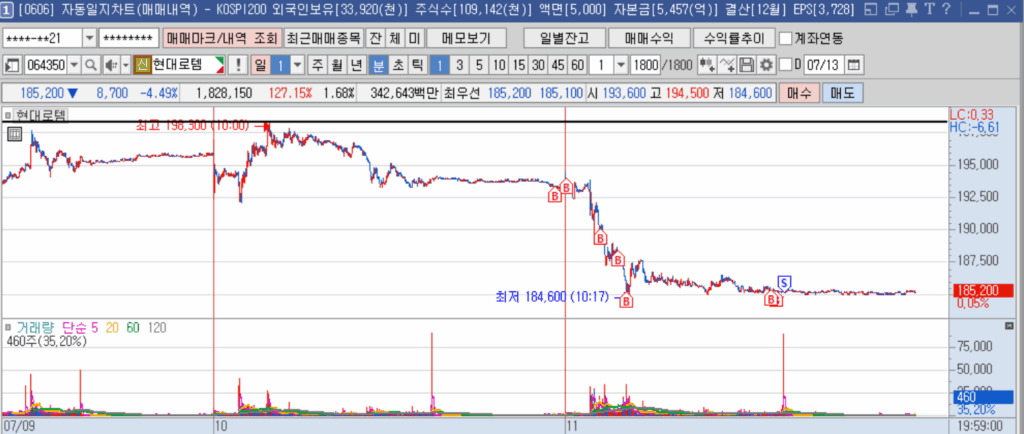Viewport: 1024px width, 434px height.
Task: Open the screen list icon beside stock code
Action: pos(12,65)
